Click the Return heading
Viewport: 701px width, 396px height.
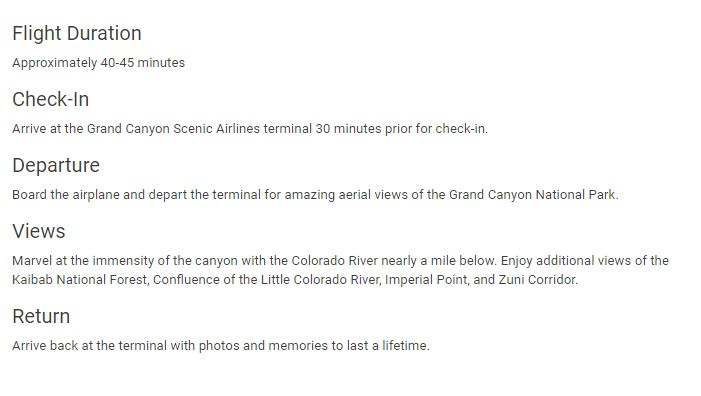coord(41,316)
